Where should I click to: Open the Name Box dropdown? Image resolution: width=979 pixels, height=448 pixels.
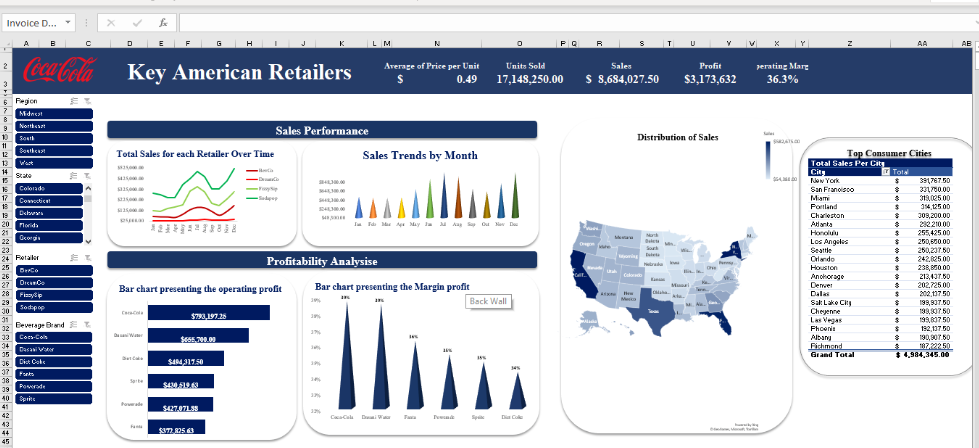67,23
